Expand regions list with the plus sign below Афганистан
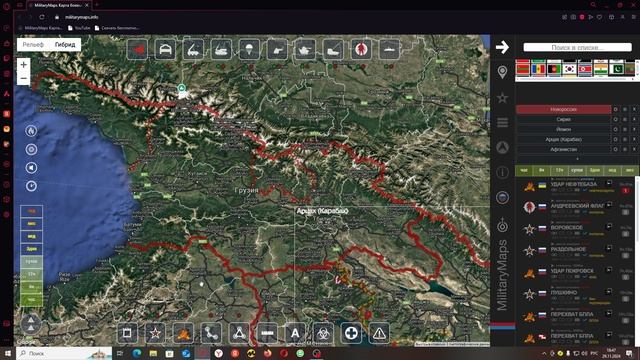Viewport: 640px width, 360px height. click(577, 159)
